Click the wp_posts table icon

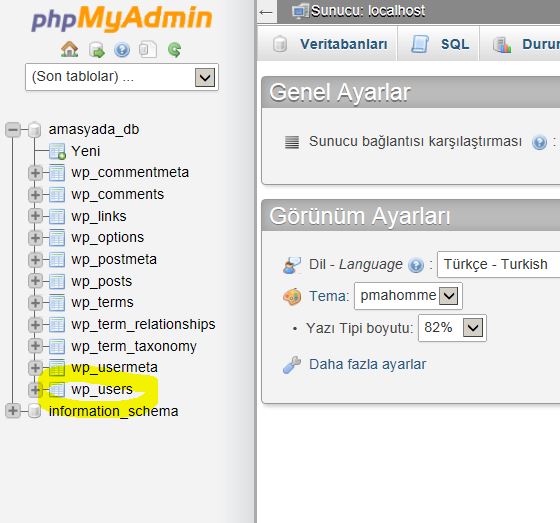pyautogui.click(x=57, y=282)
